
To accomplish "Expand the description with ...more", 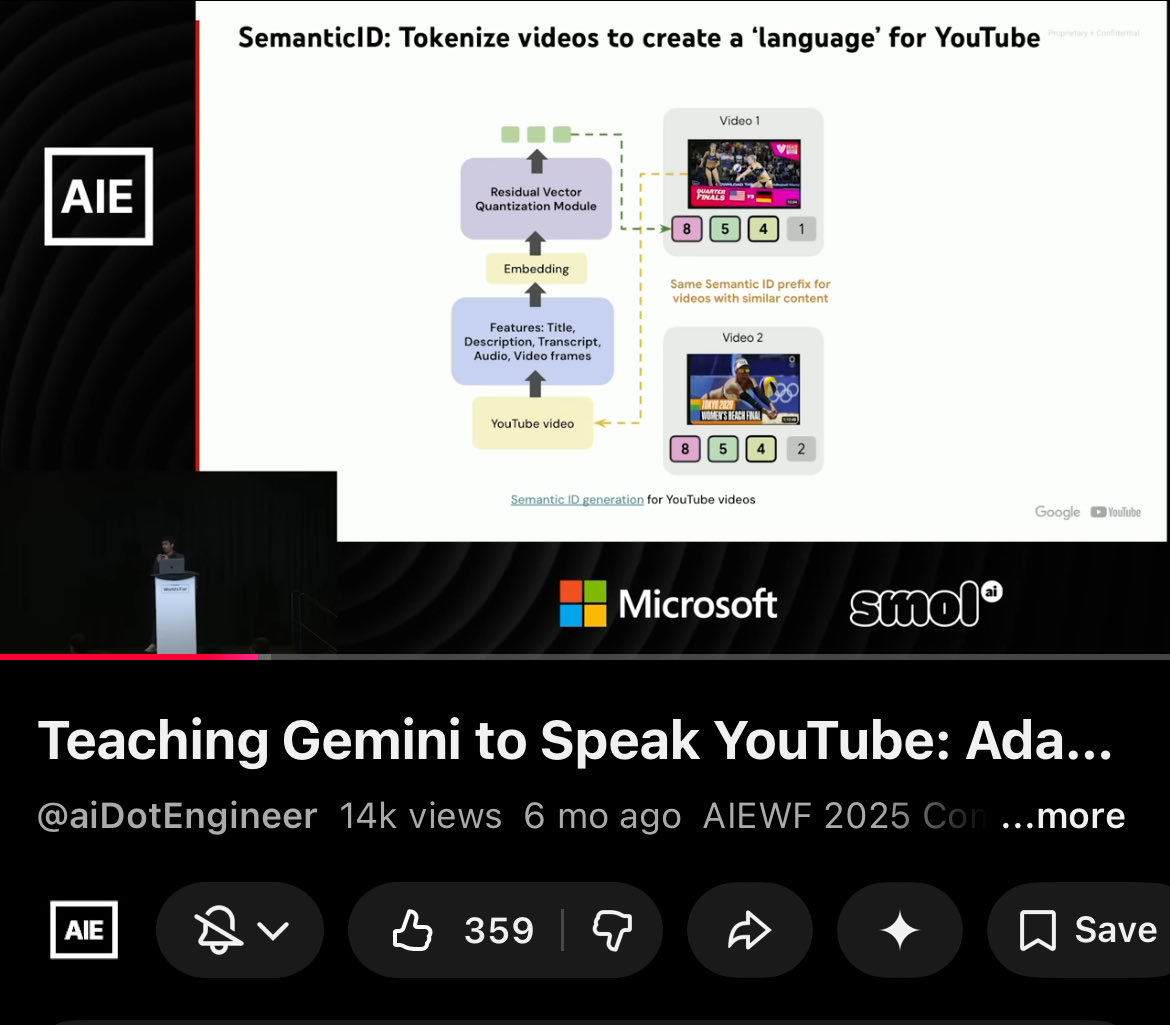I will 1063,816.
